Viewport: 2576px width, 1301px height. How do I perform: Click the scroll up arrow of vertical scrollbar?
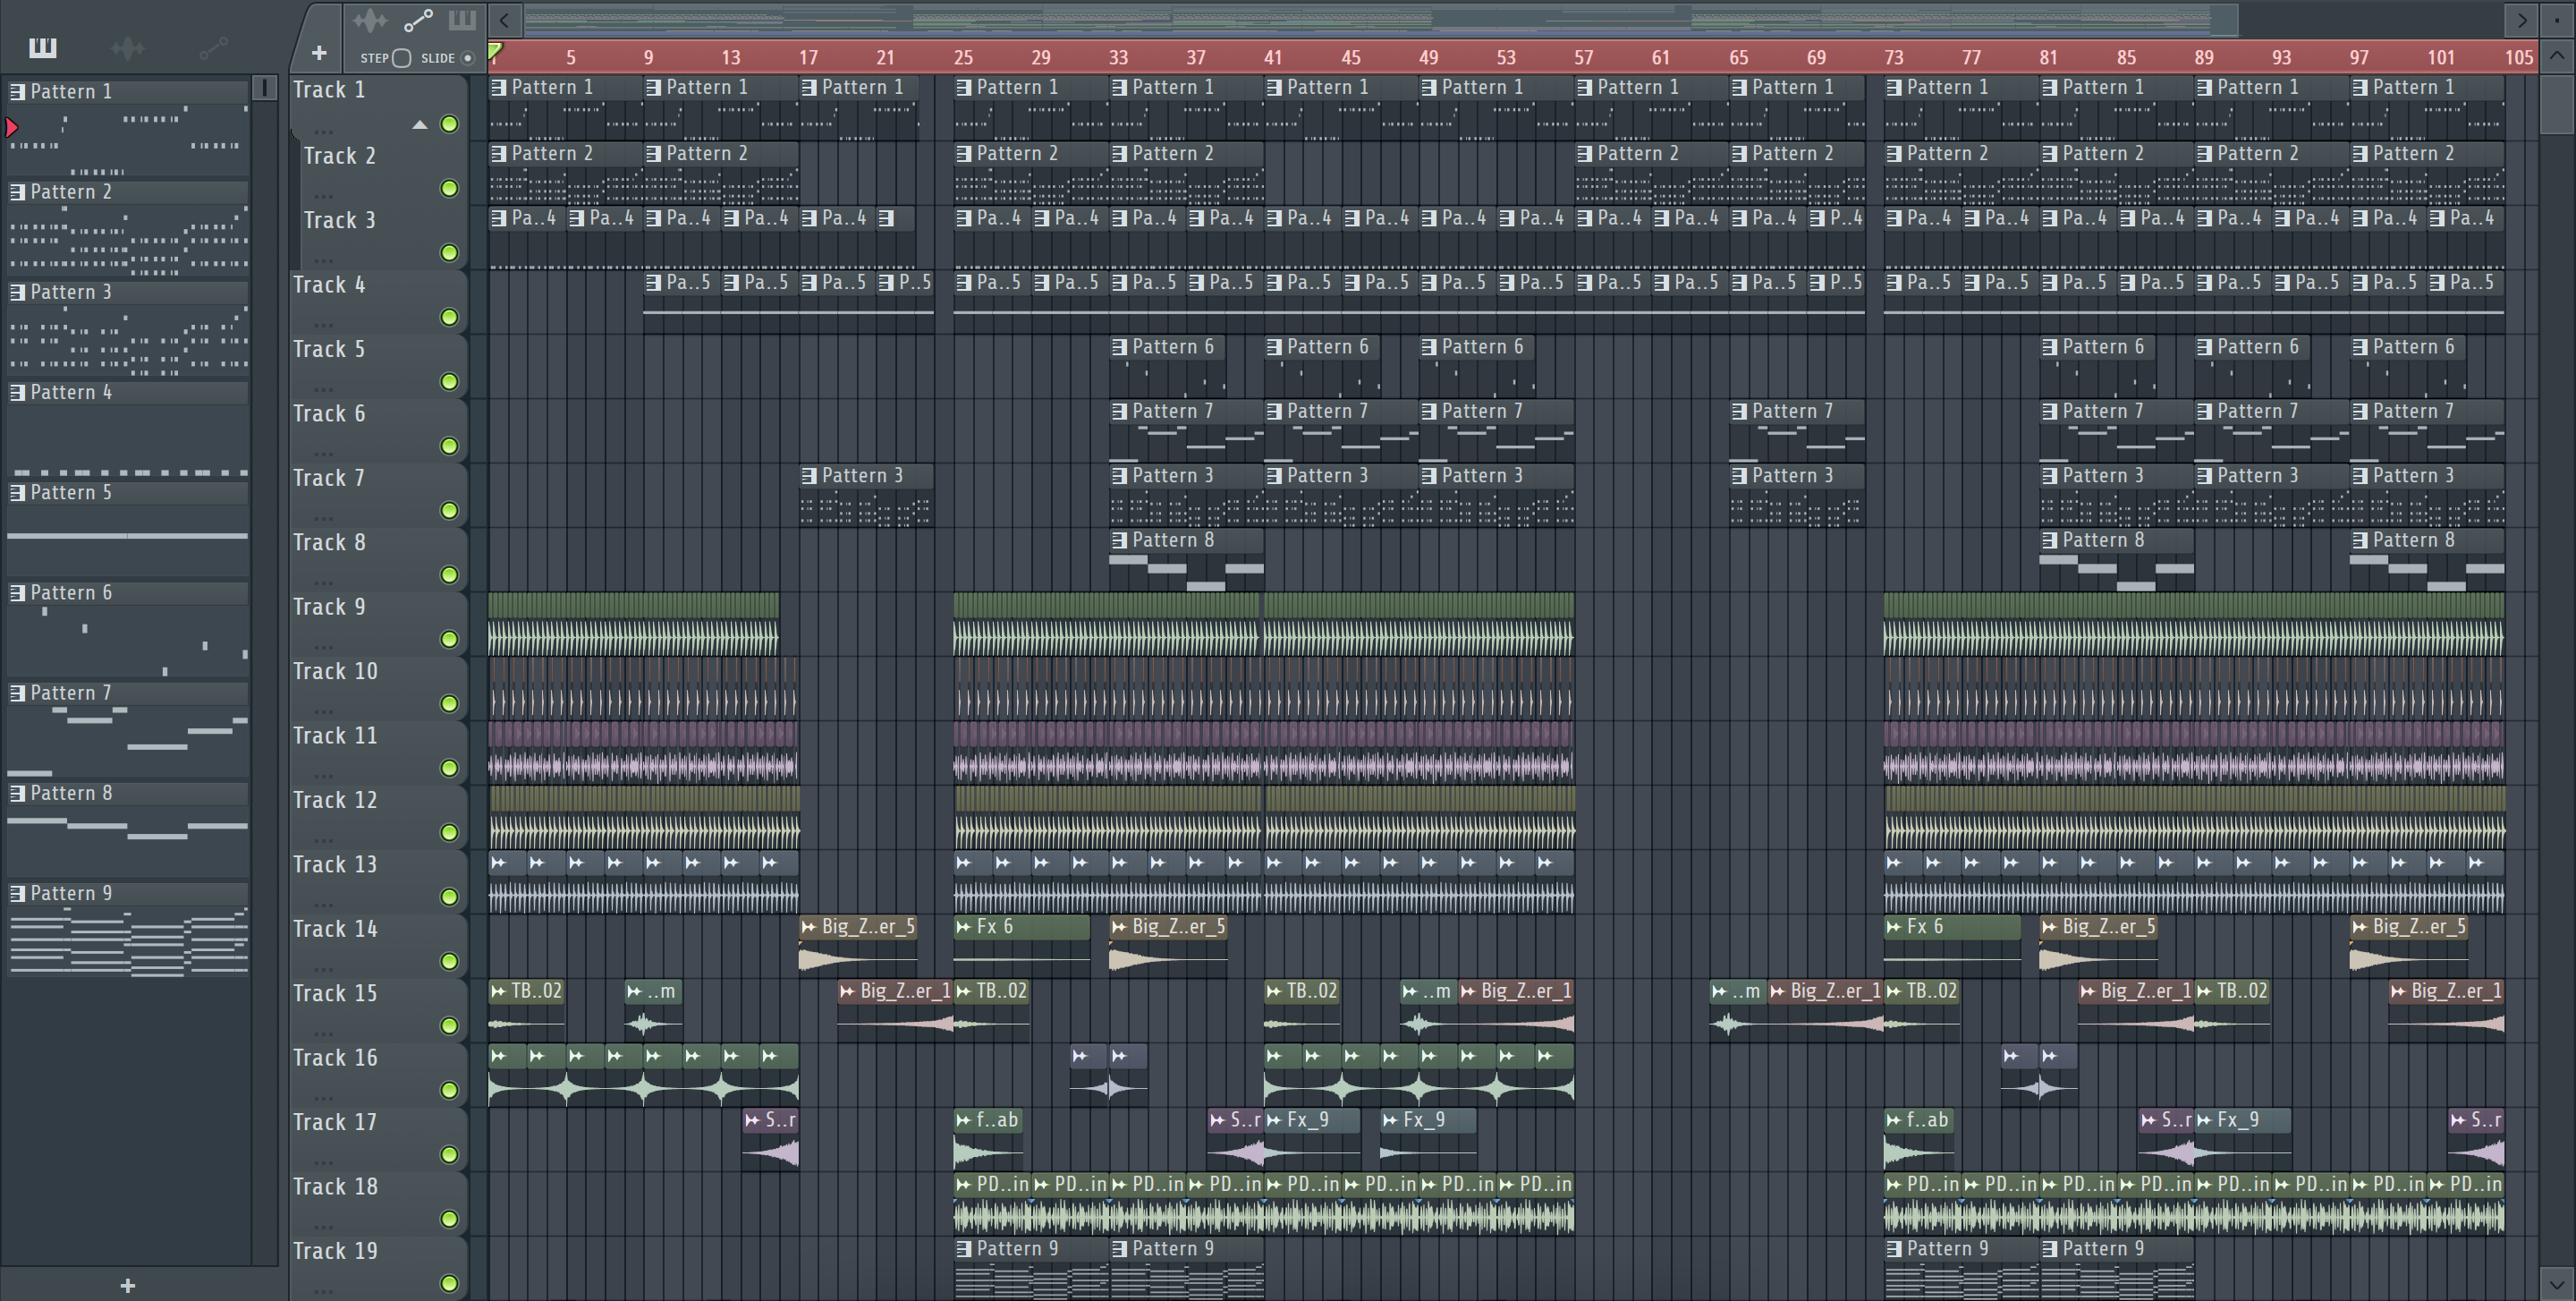coord(2557,56)
